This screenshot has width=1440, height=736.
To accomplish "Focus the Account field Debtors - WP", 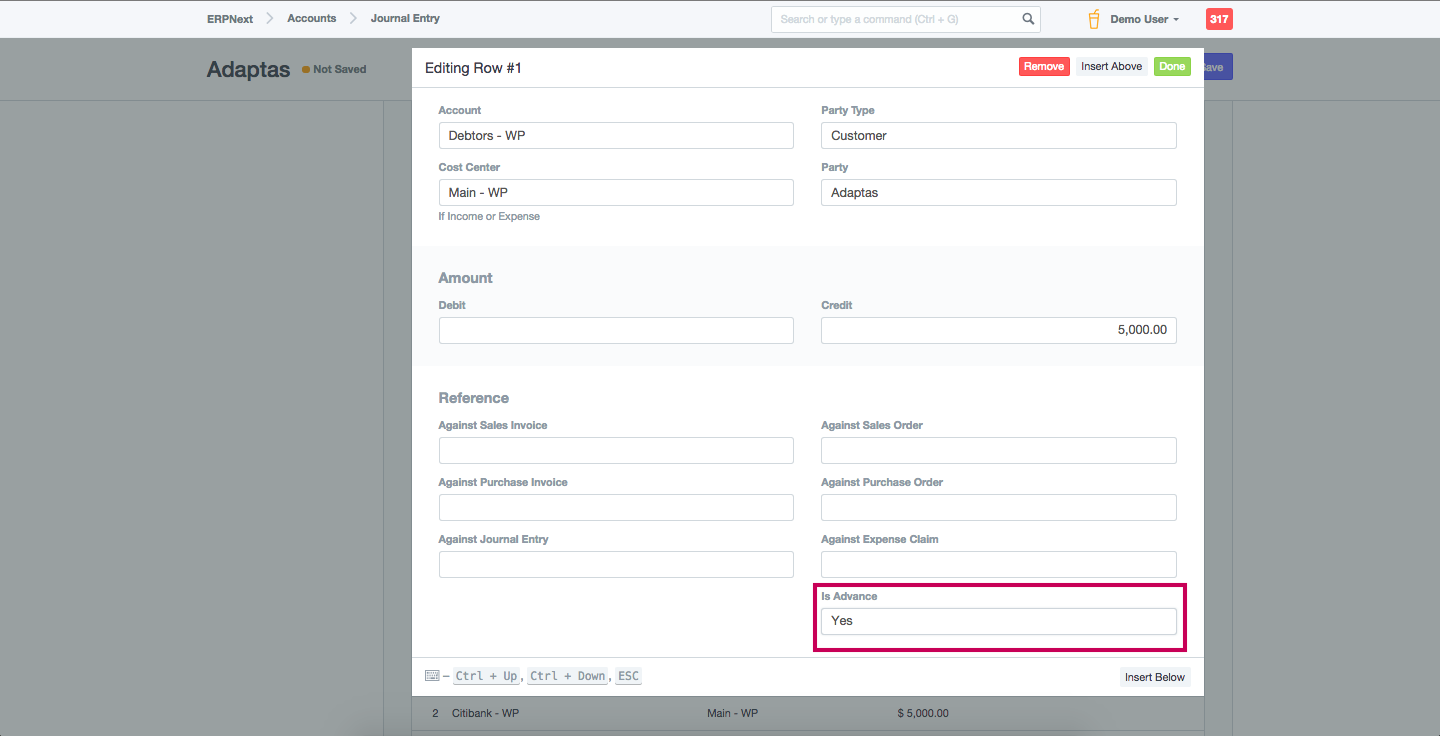I will coord(616,136).
